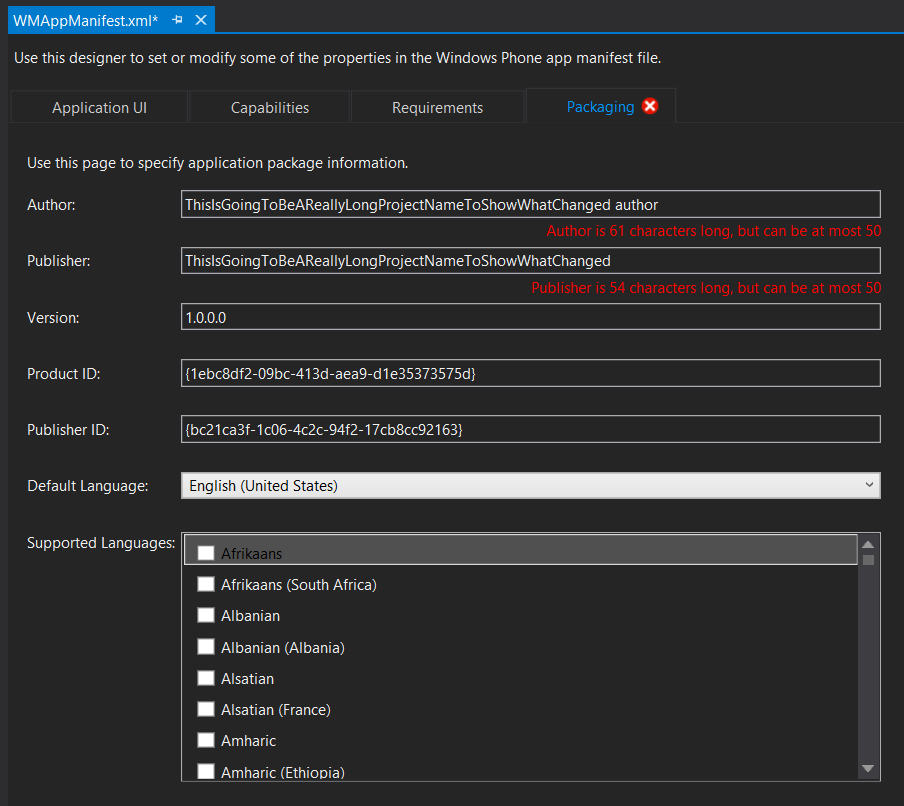Click the 'Author:' label
904x806 pixels.
coord(51,205)
